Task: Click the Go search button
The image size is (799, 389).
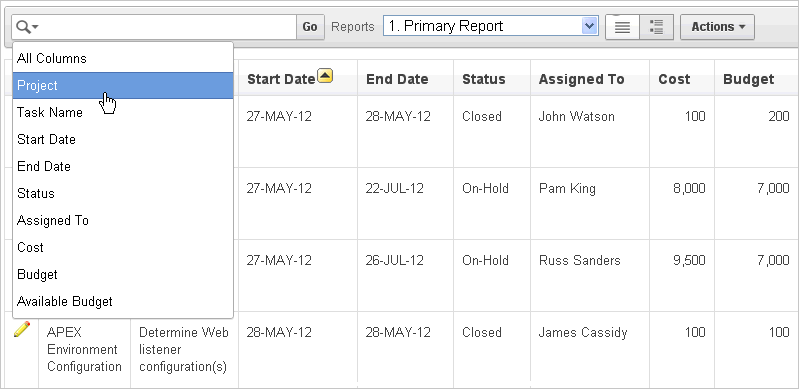Action: [310, 27]
